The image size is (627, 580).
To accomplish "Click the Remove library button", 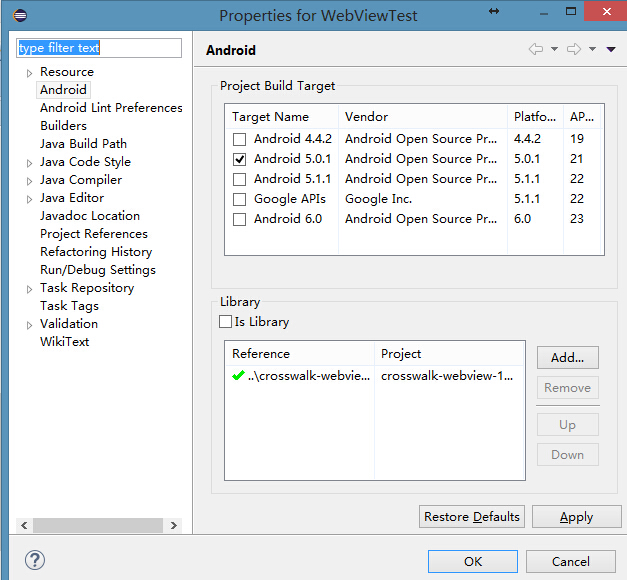I will (567, 387).
